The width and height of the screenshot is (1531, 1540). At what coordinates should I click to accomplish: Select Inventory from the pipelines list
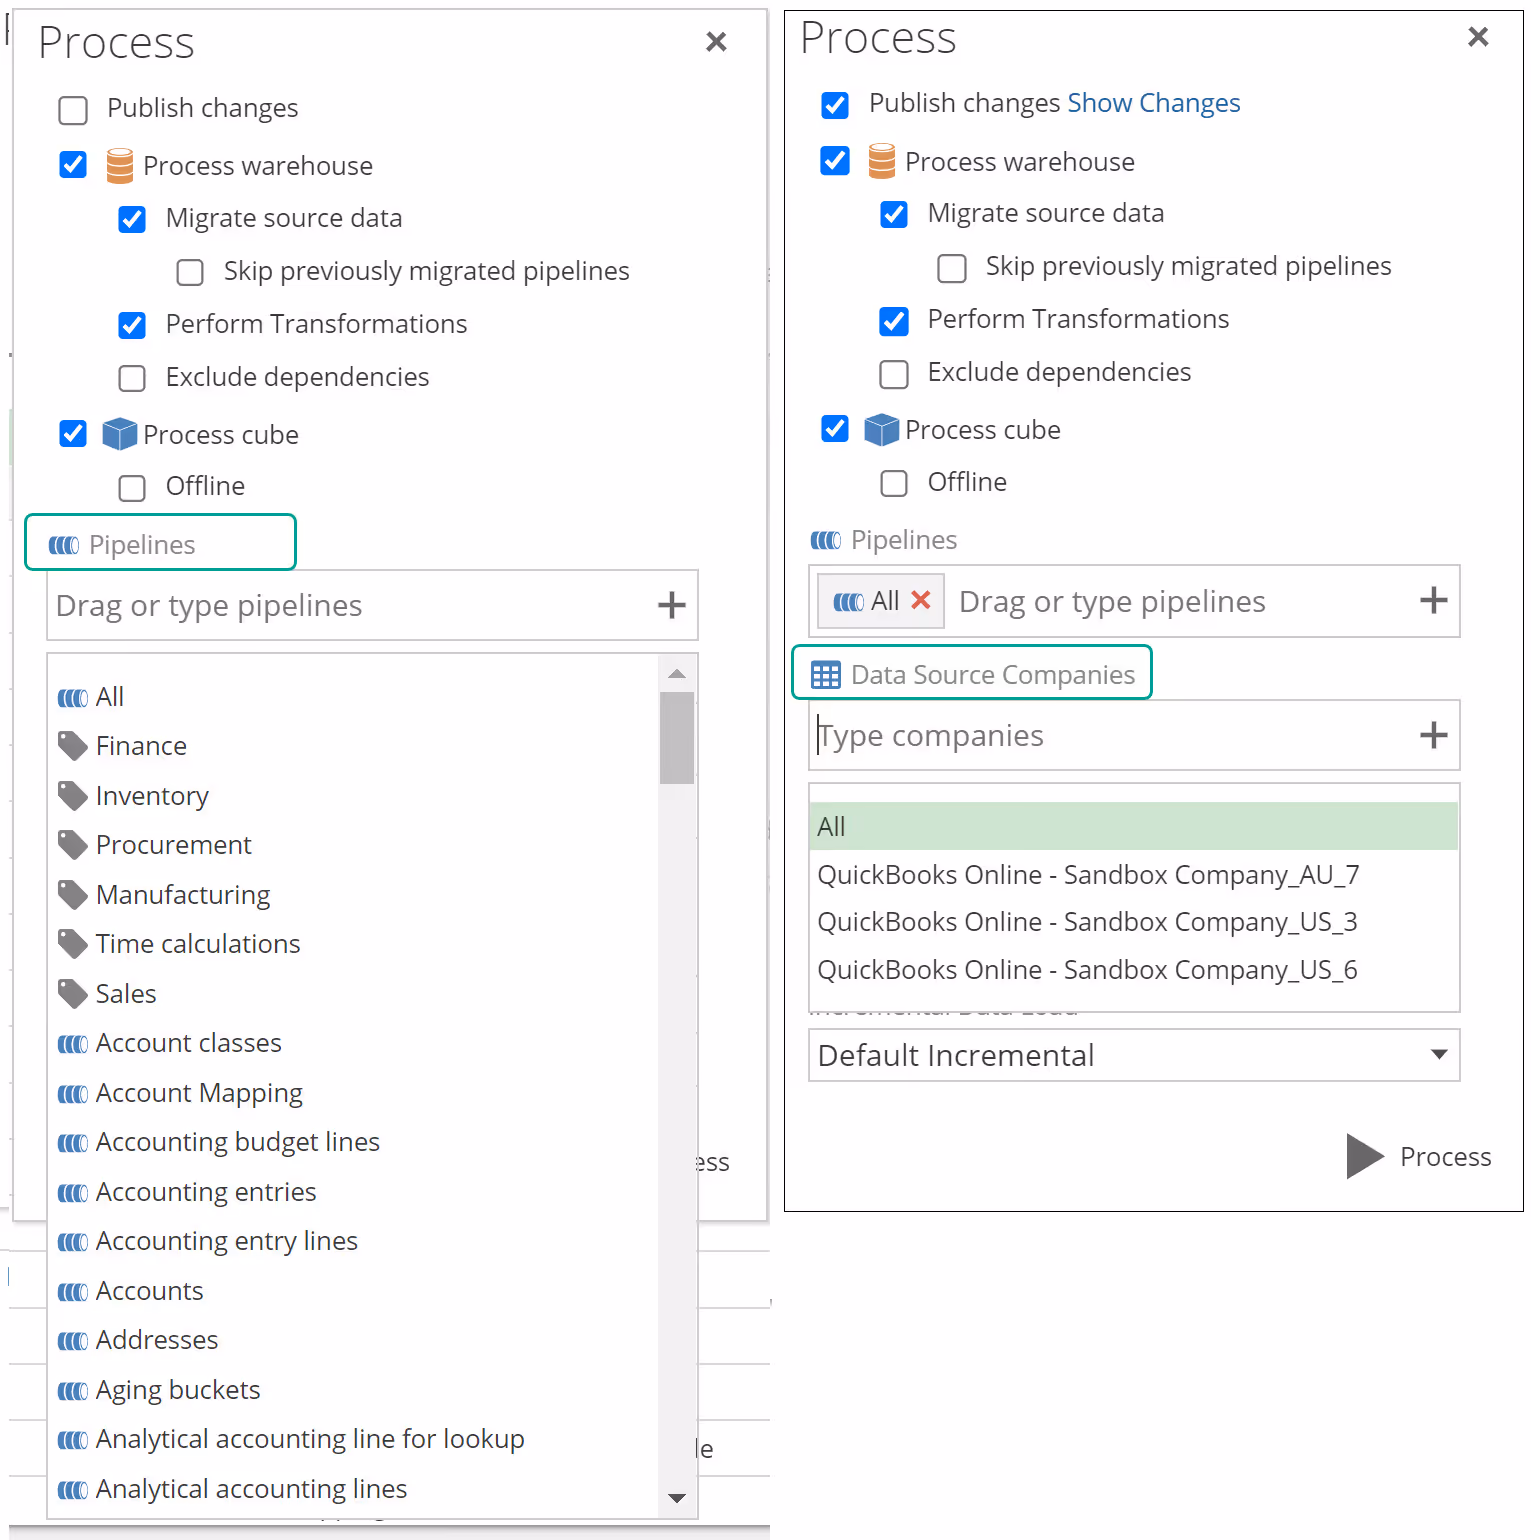[x=152, y=796]
